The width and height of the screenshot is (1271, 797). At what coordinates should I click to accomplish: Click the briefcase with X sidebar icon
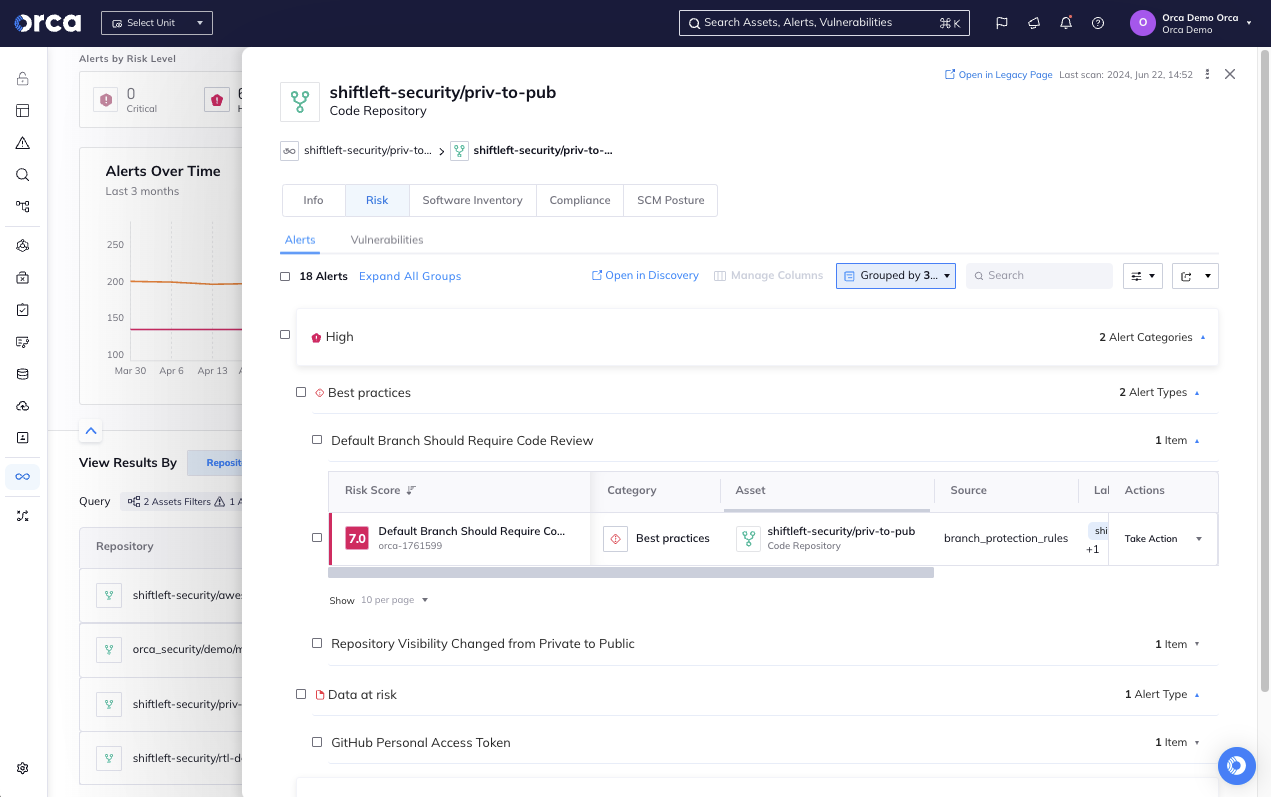pos(22,278)
